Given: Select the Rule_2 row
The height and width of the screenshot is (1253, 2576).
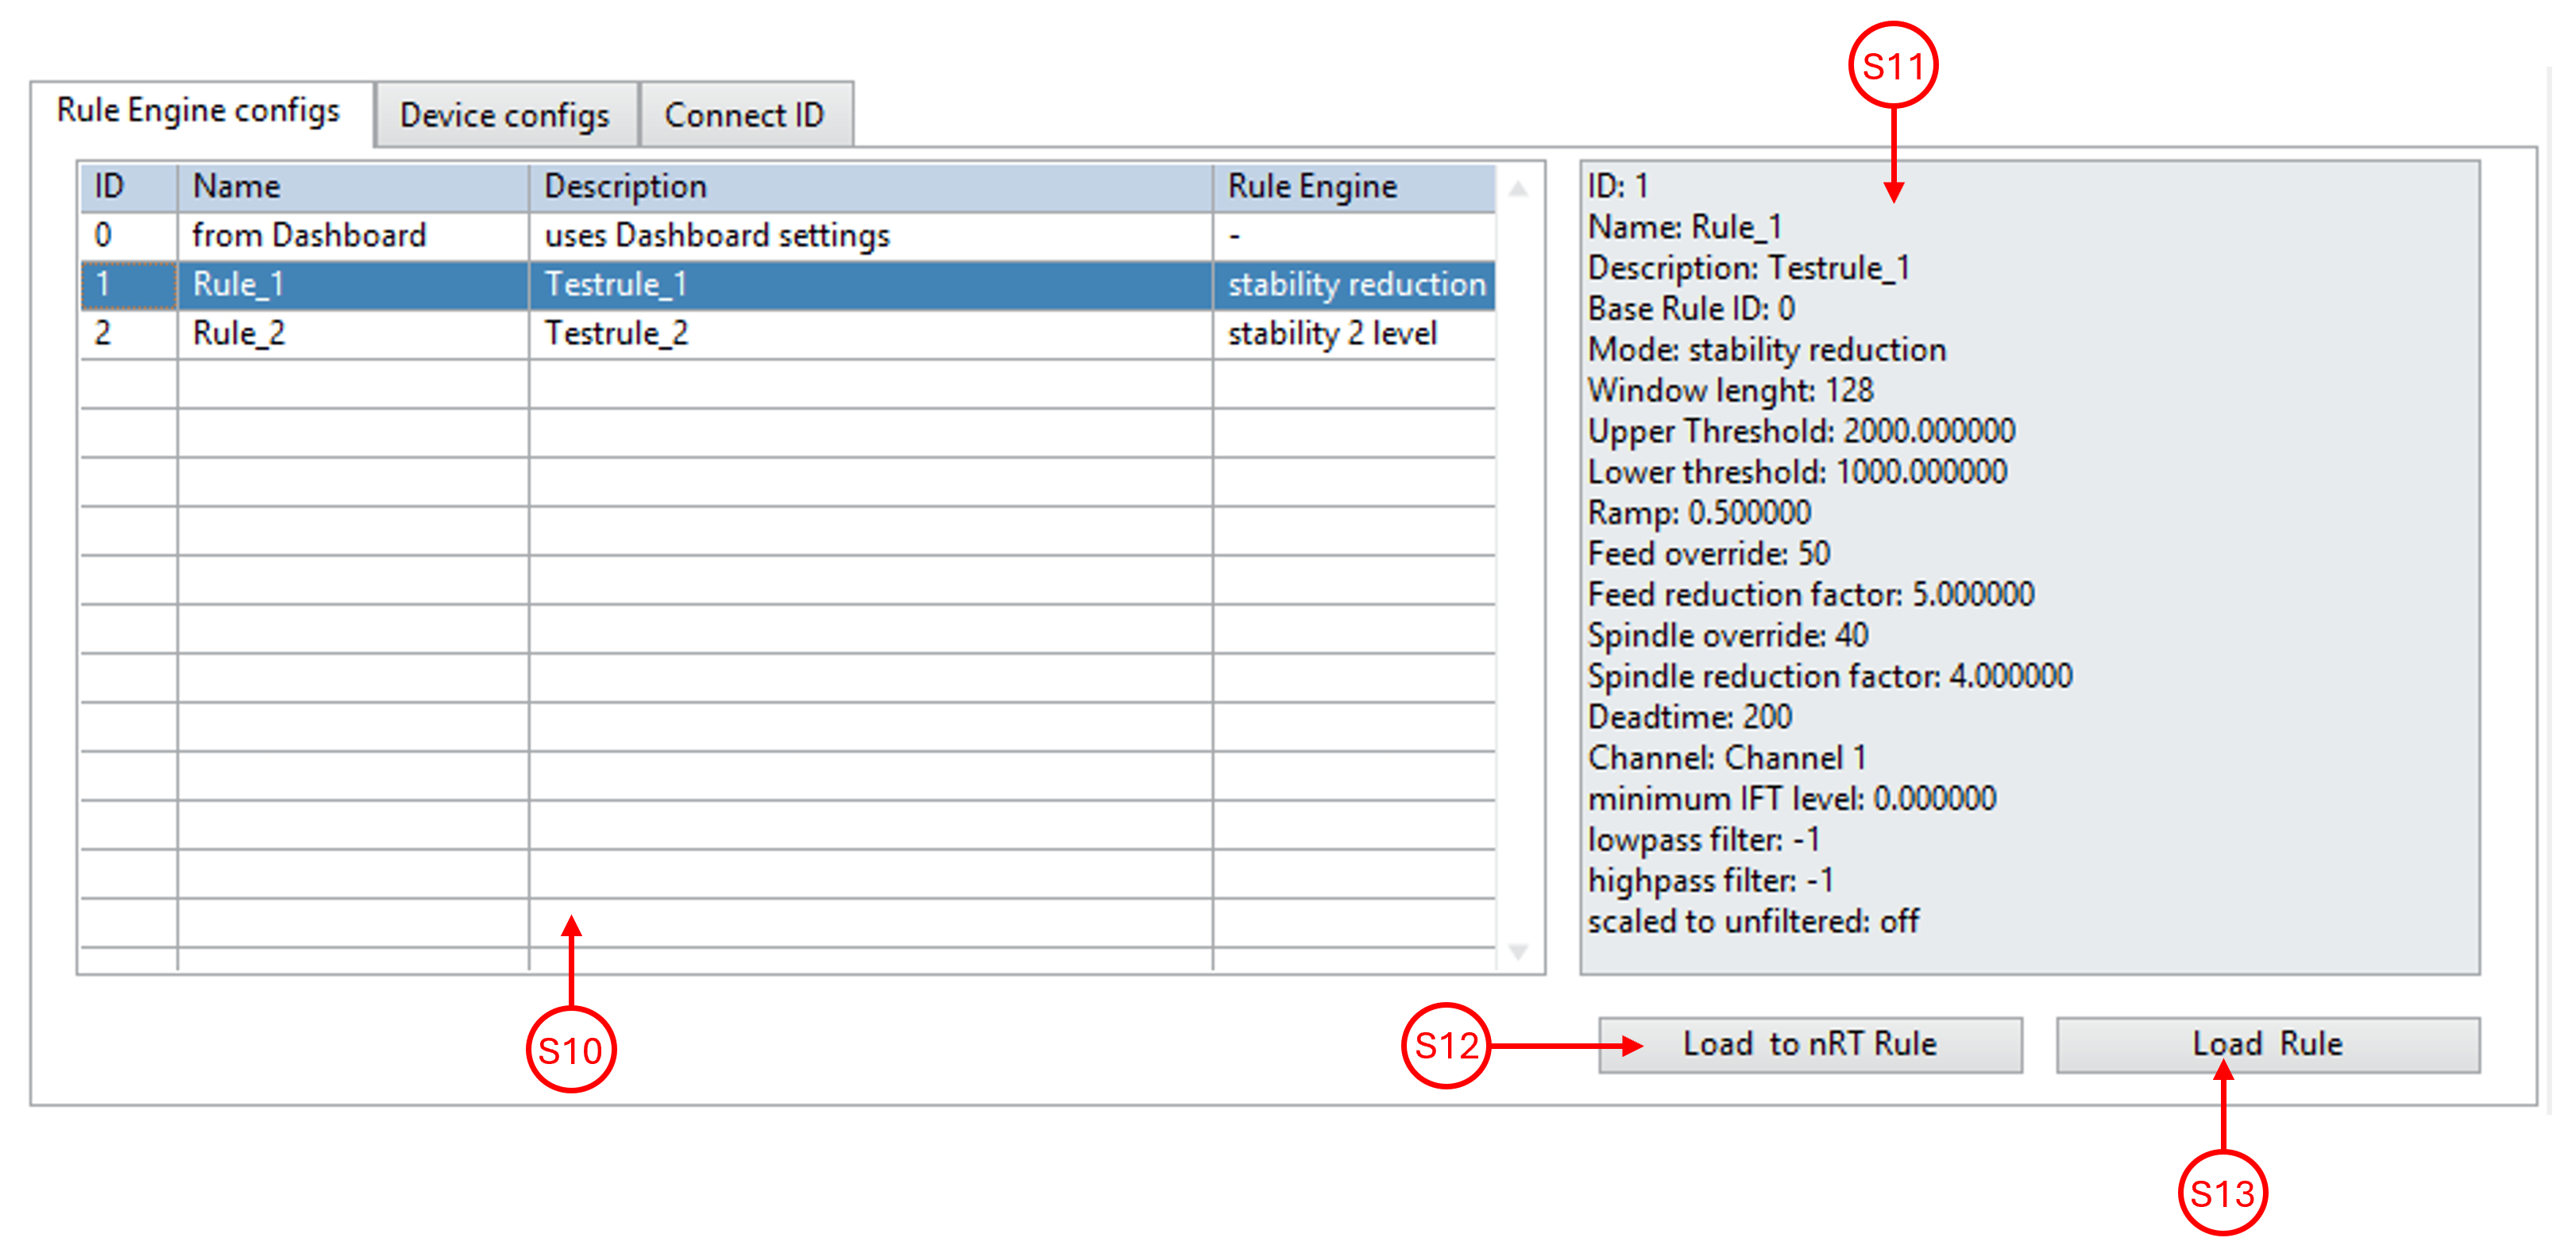Looking at the screenshot, I should point(238,333).
